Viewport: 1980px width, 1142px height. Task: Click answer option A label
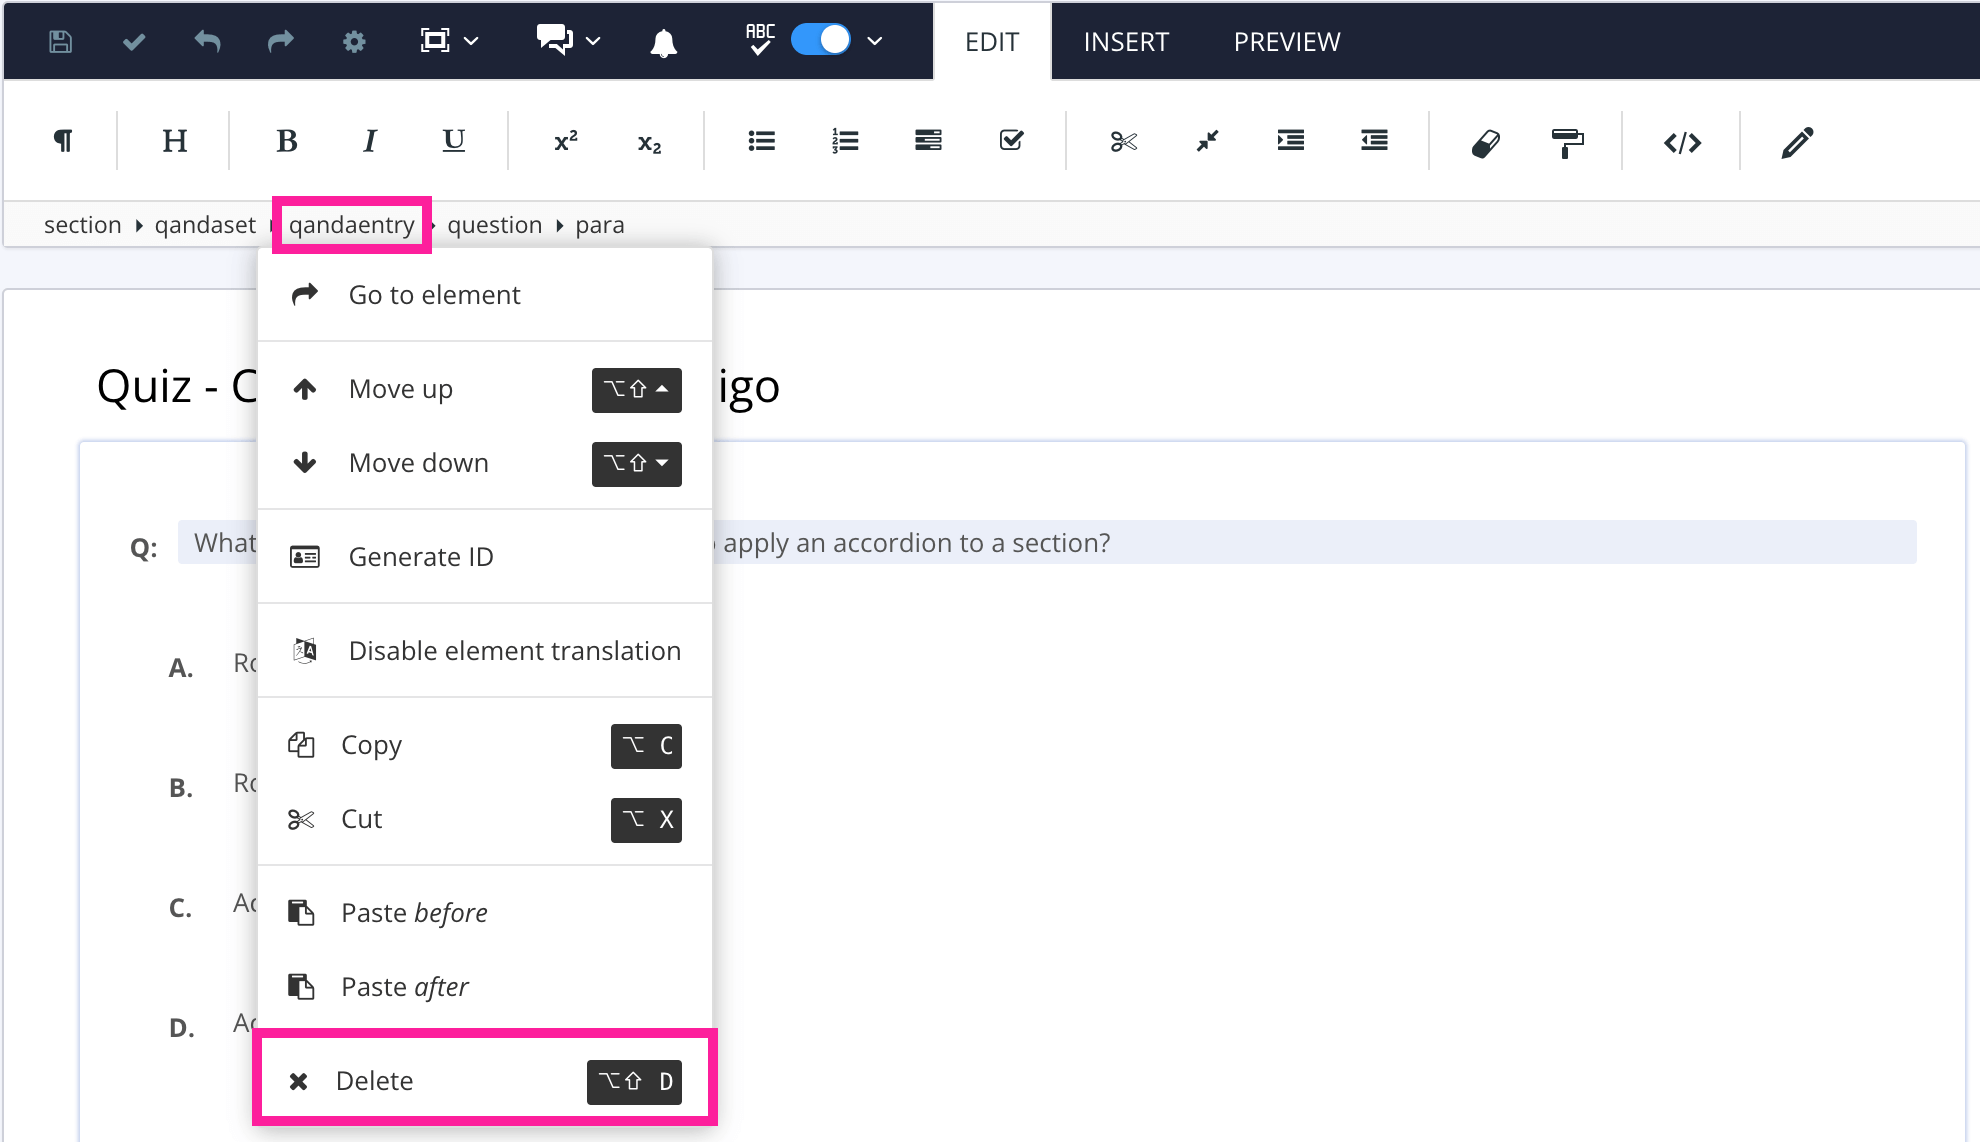[181, 667]
